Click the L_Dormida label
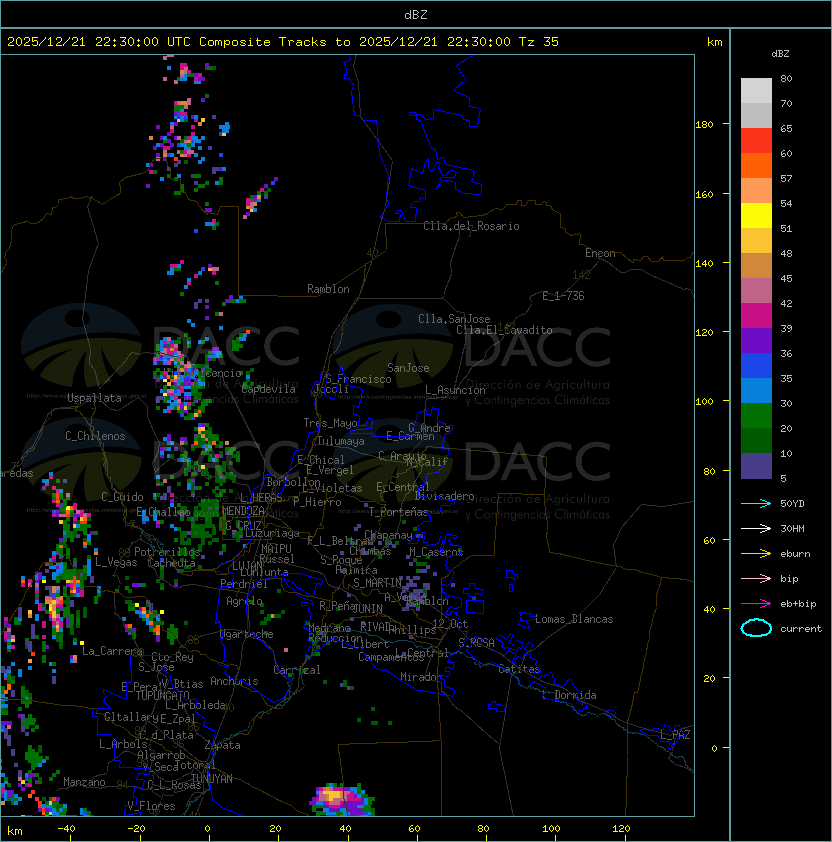832x842 pixels. point(569,695)
